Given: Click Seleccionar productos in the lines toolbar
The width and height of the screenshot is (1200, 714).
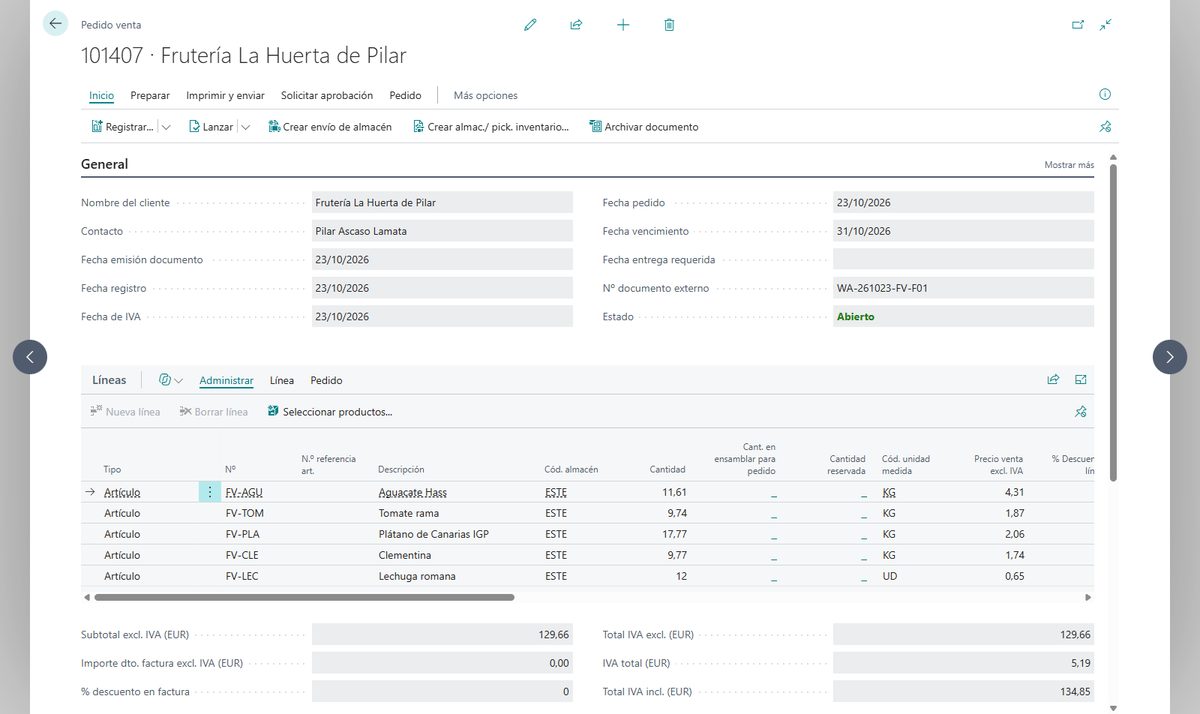Looking at the screenshot, I should click(x=330, y=412).
